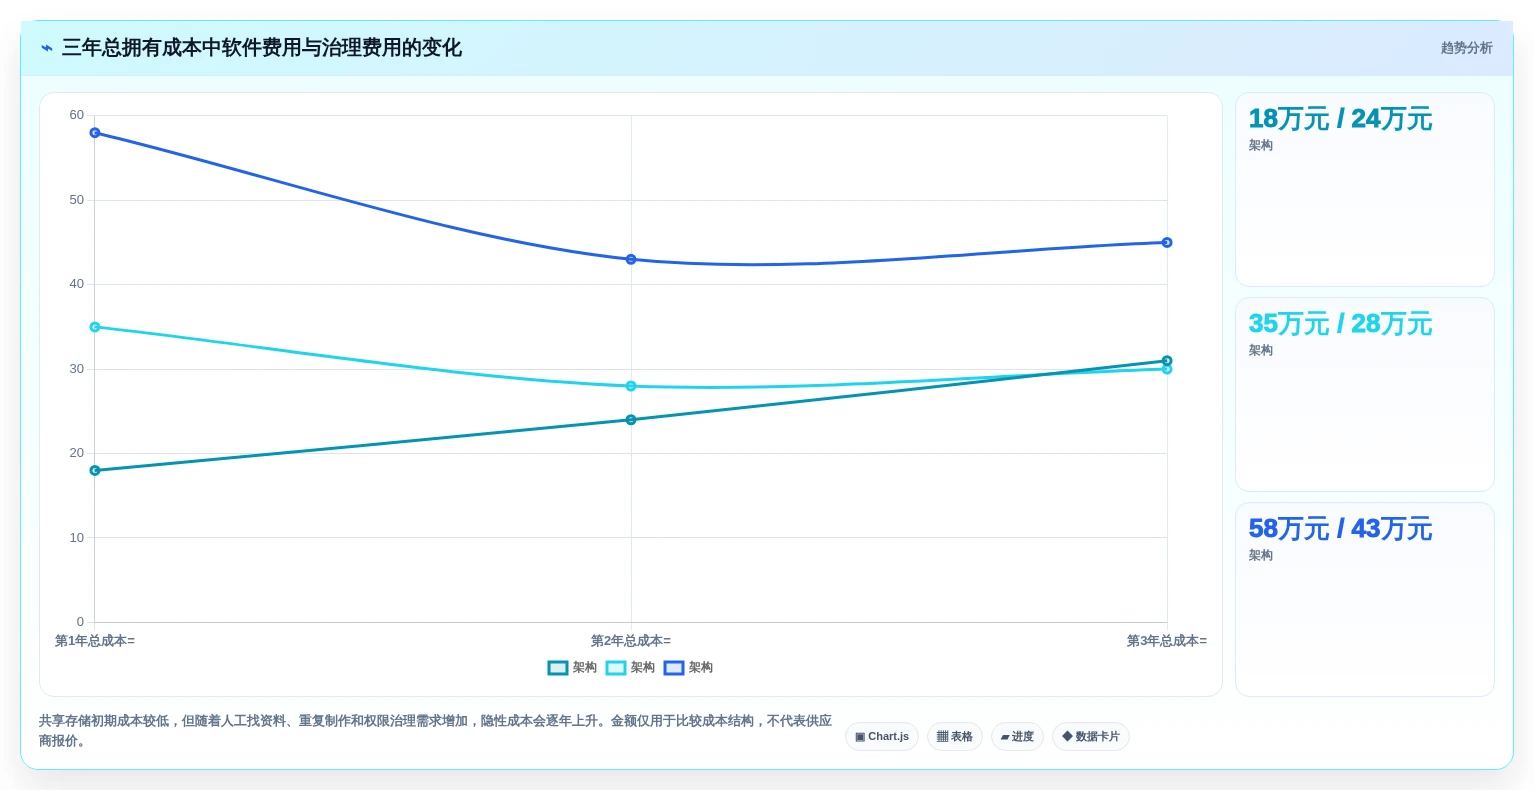Viewport: 1534px width, 790px height.
Task: Select the dark blue data point at 第3年 (45)
Action: pyautogui.click(x=1167, y=242)
